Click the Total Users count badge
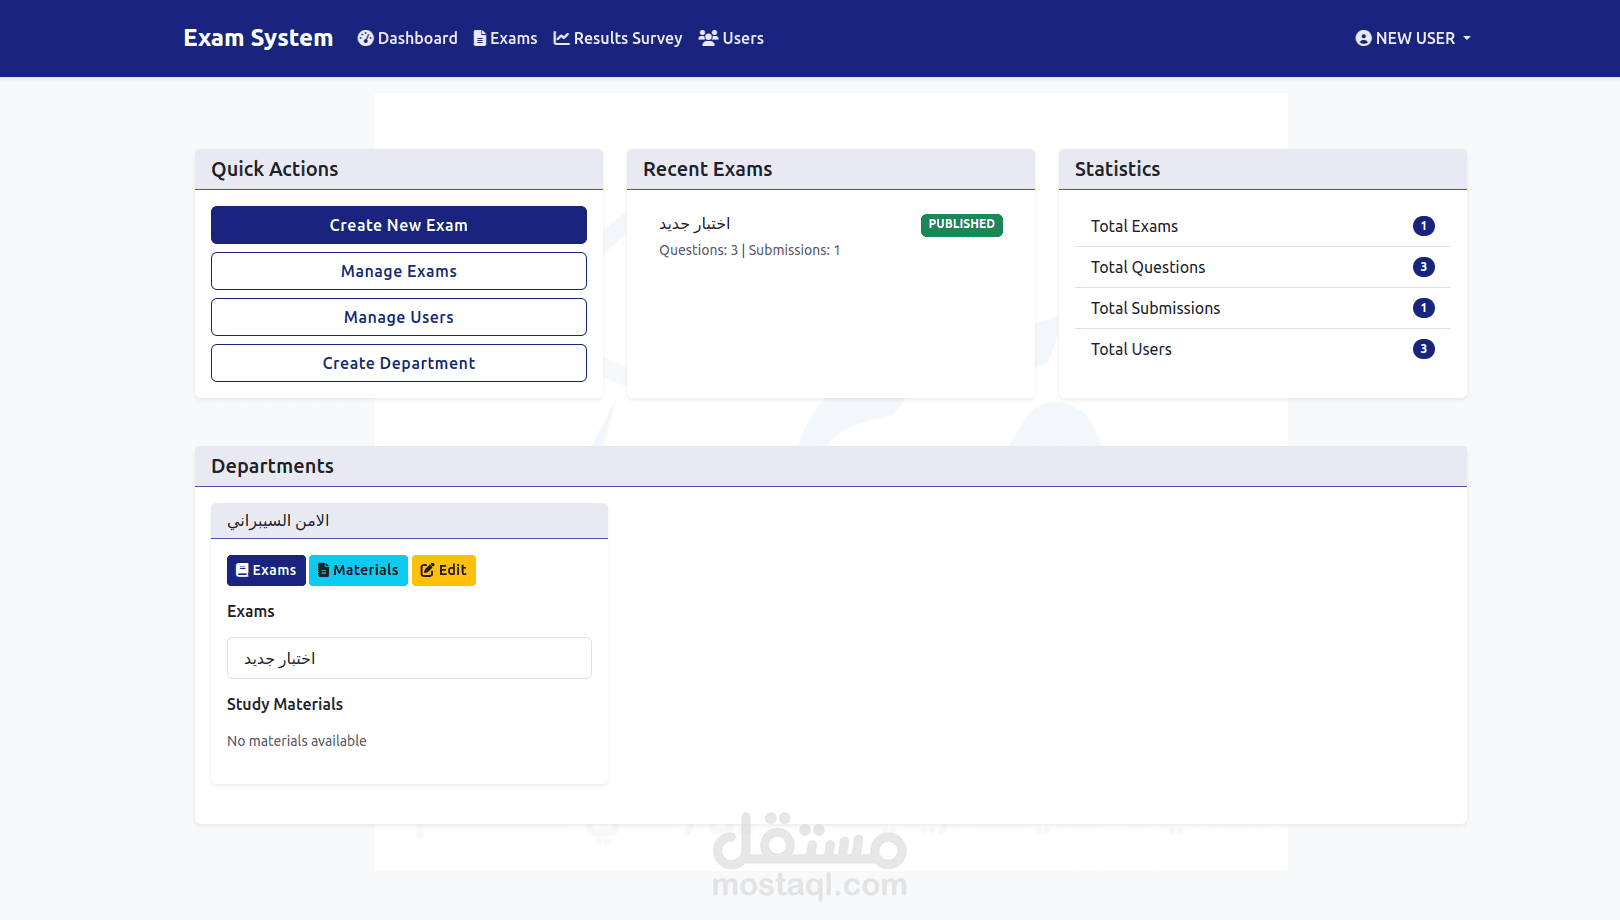1620x920 pixels. tap(1424, 349)
